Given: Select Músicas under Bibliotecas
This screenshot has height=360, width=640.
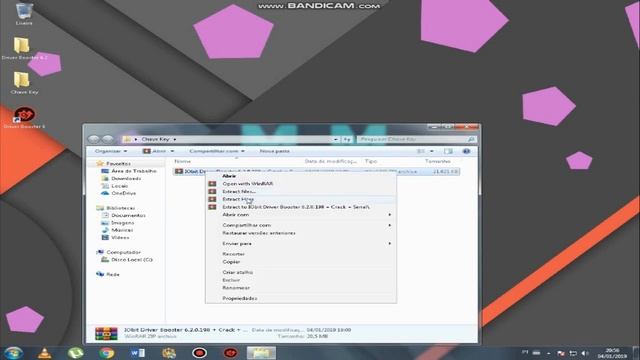Looking at the screenshot, I should tap(122, 230).
